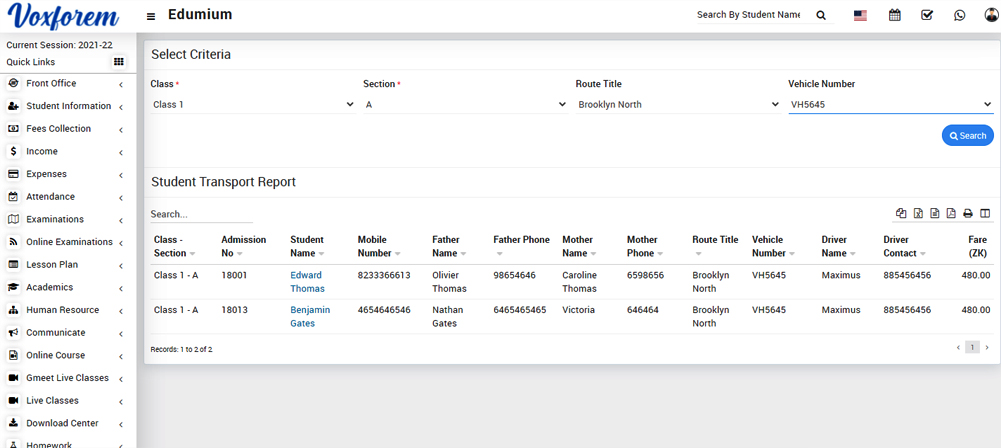Open the Route Title dropdown

click(x=677, y=104)
